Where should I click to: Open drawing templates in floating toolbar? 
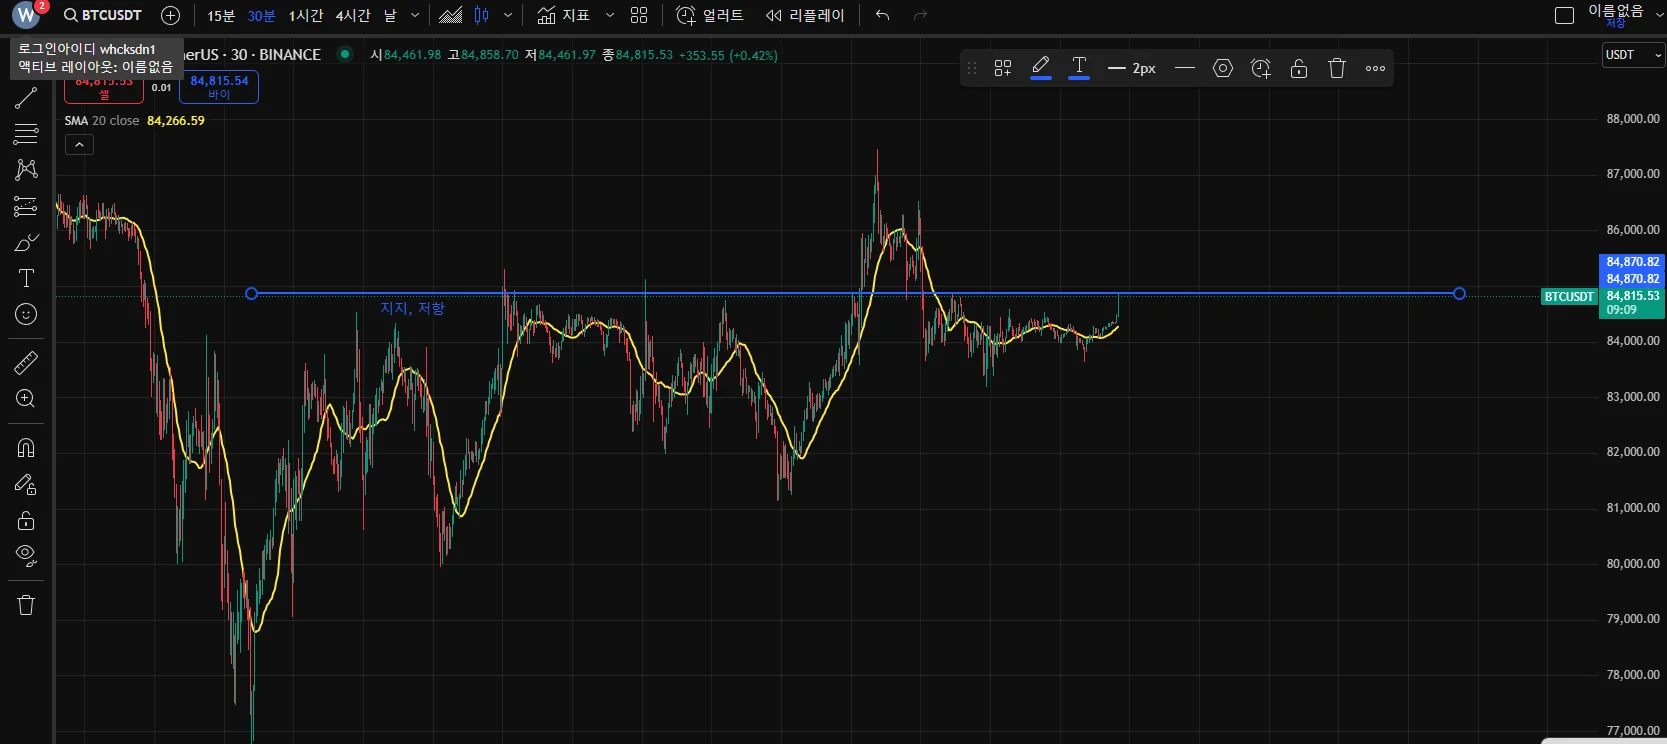1003,68
